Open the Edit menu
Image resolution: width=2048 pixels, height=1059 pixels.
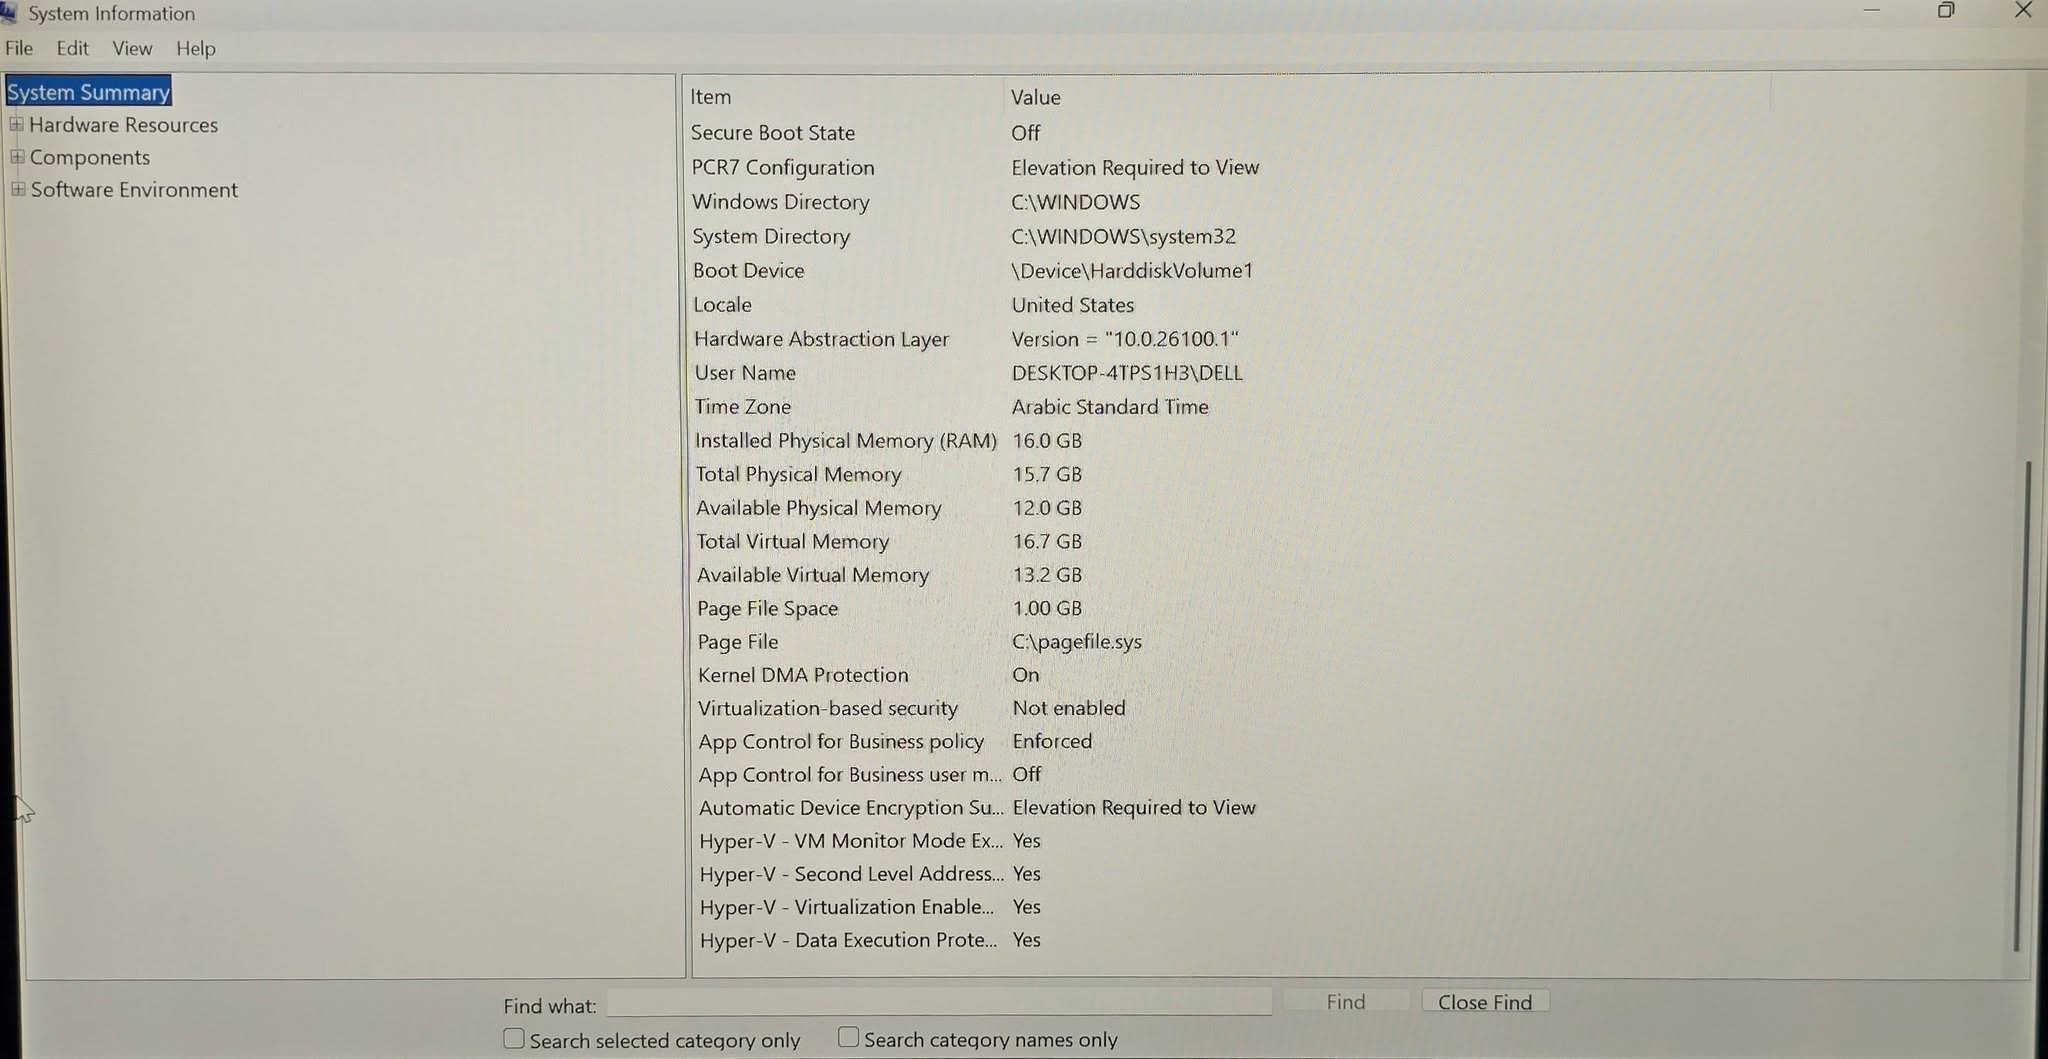(72, 48)
